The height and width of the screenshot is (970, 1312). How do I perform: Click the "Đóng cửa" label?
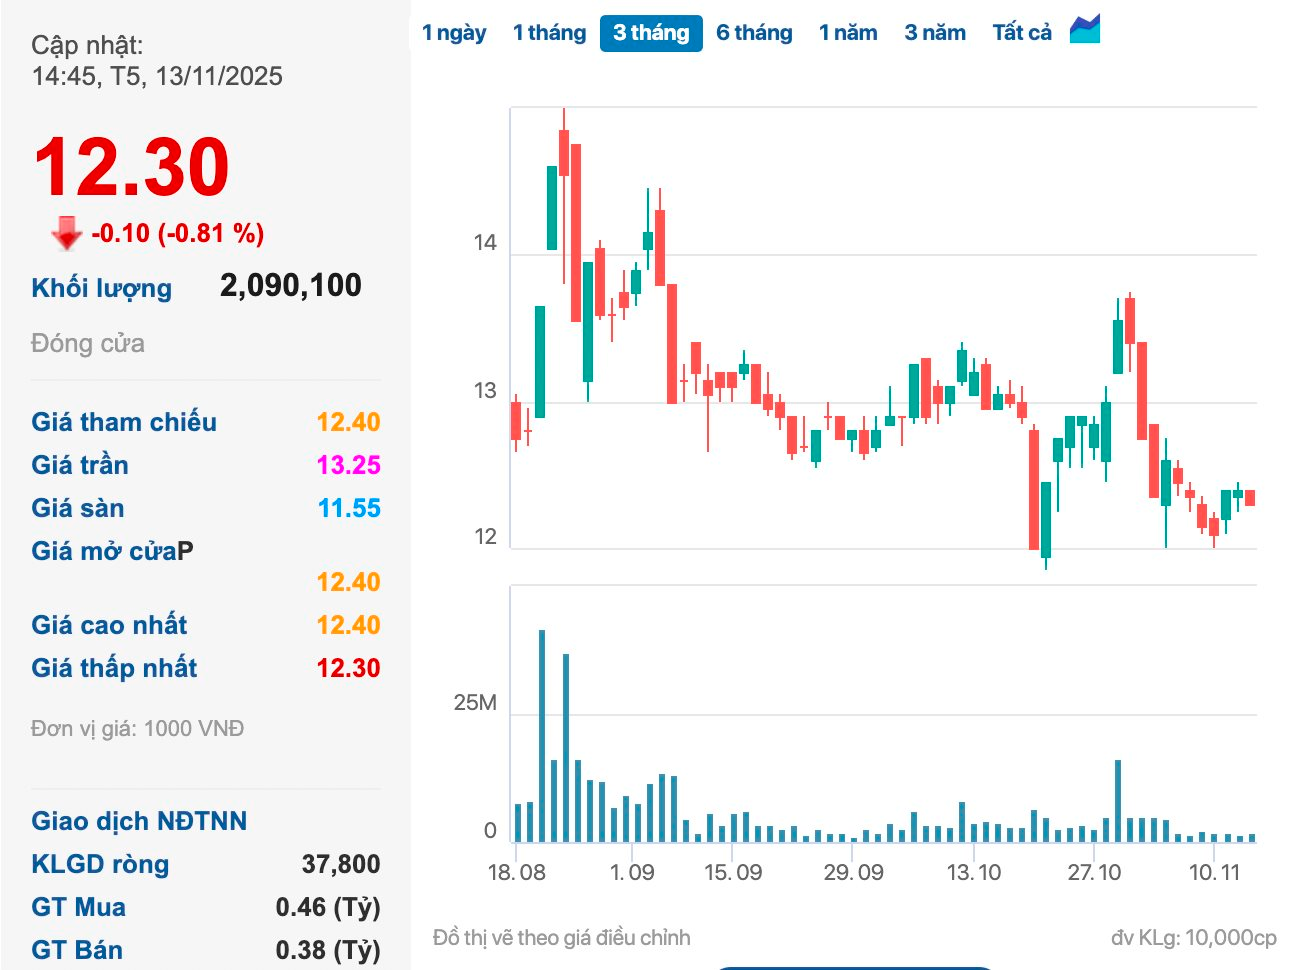[86, 344]
